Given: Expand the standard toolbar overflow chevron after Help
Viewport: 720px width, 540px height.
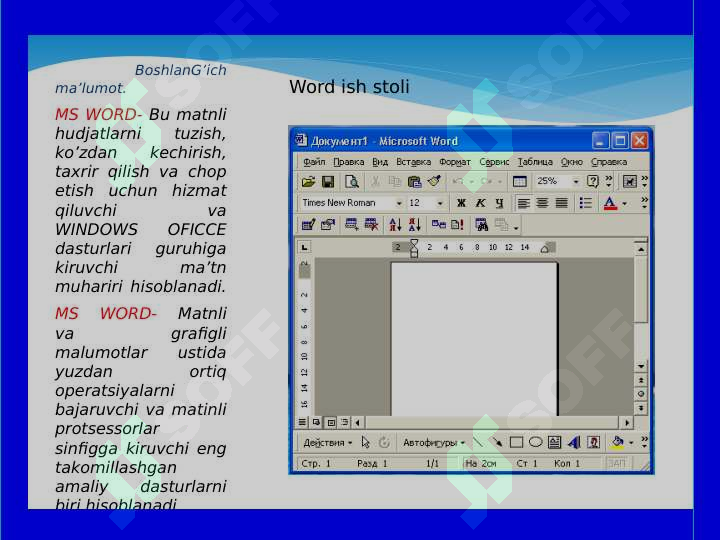Looking at the screenshot, I should click(x=609, y=181).
